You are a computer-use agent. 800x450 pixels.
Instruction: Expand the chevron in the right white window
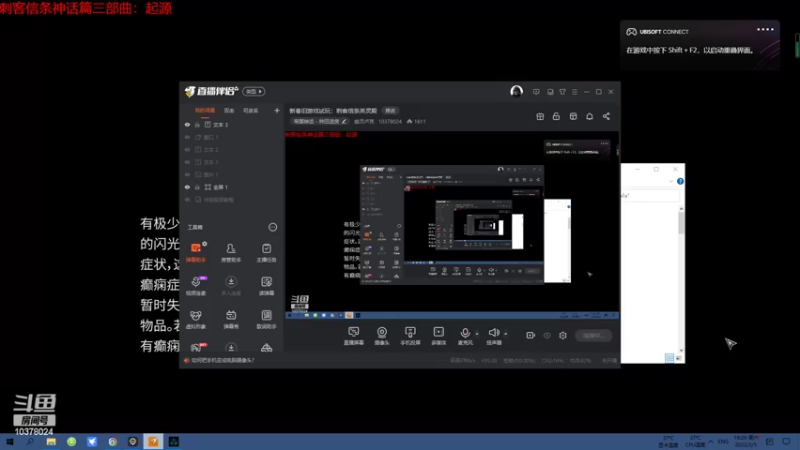(x=671, y=181)
